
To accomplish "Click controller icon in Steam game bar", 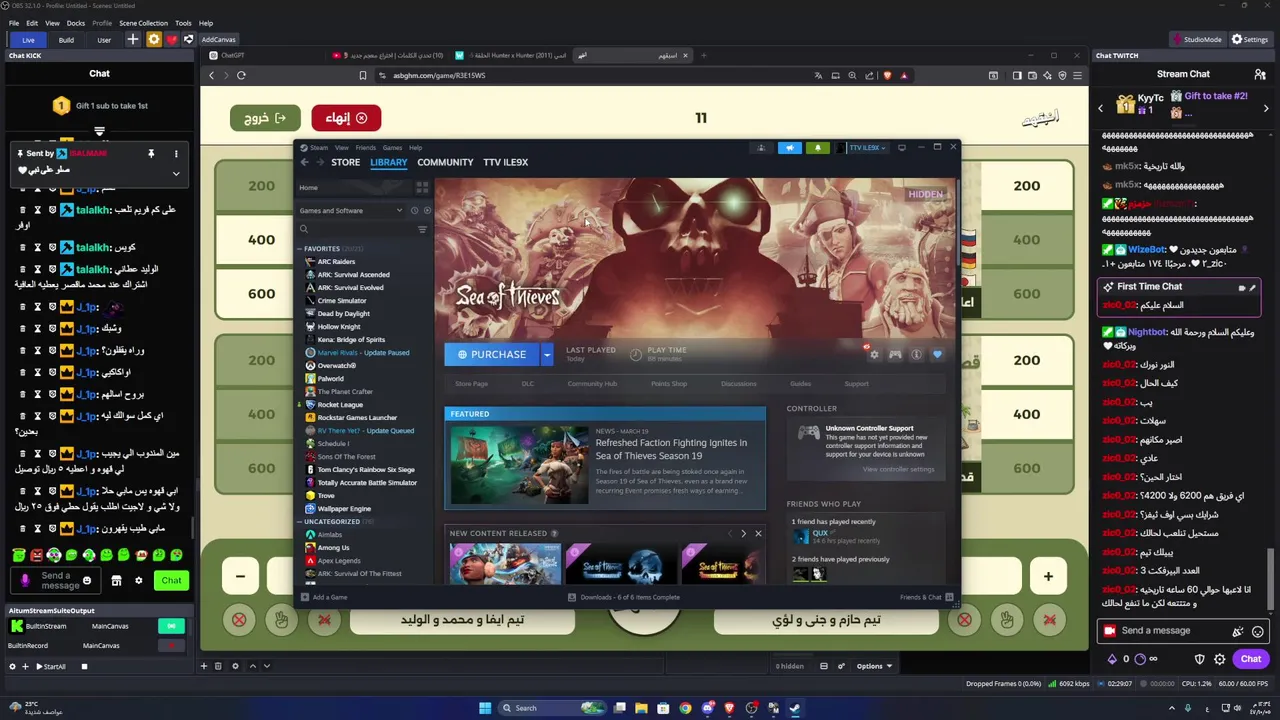I will [895, 354].
